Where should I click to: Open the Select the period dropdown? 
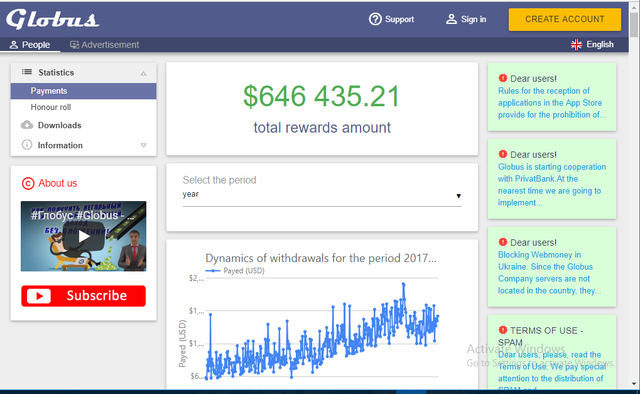322,195
